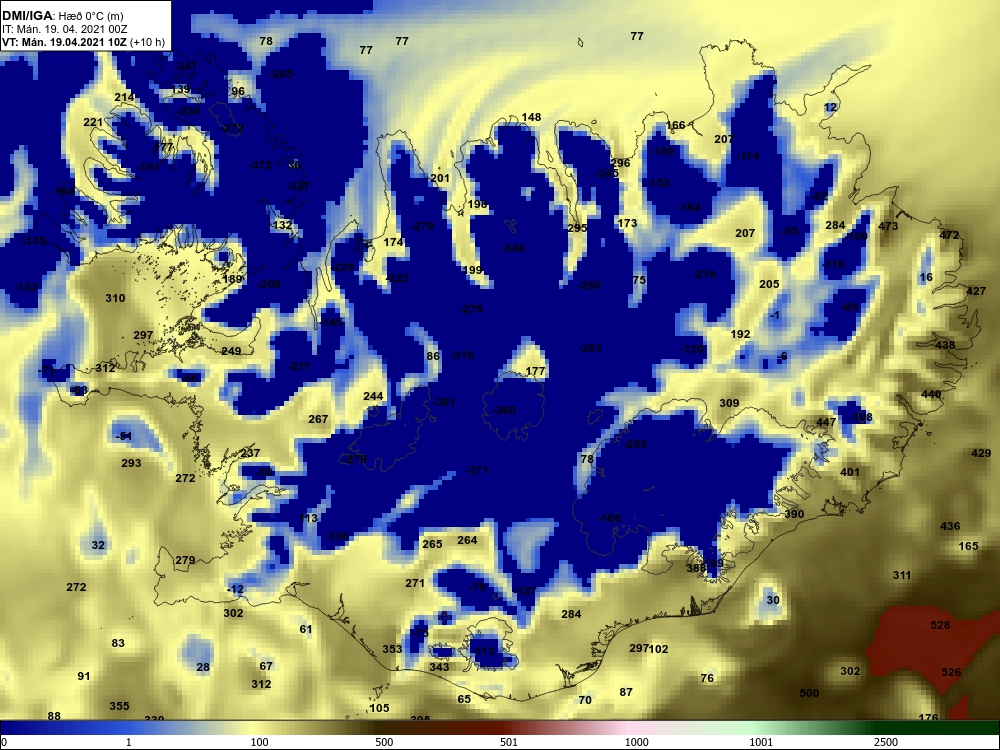1000x750 pixels.
Task: Click the map value '353' in the south
Action: [392, 649]
